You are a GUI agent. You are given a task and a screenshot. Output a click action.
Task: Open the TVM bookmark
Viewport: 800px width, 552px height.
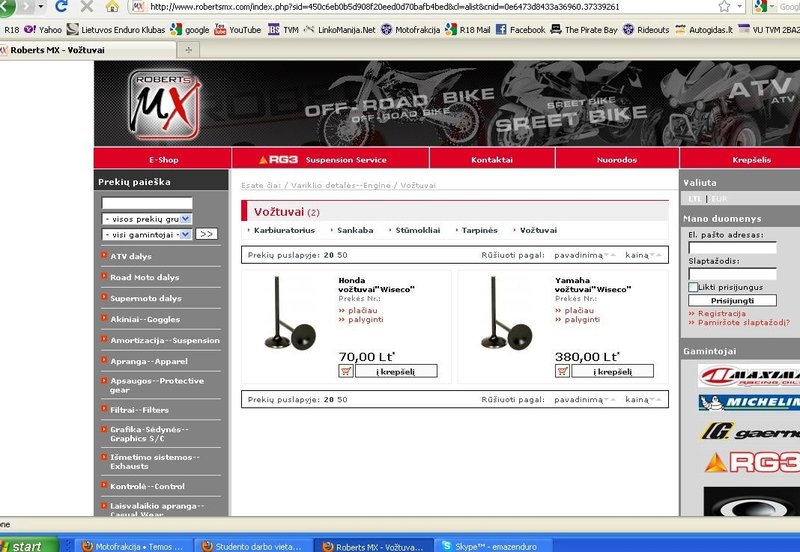[283, 30]
